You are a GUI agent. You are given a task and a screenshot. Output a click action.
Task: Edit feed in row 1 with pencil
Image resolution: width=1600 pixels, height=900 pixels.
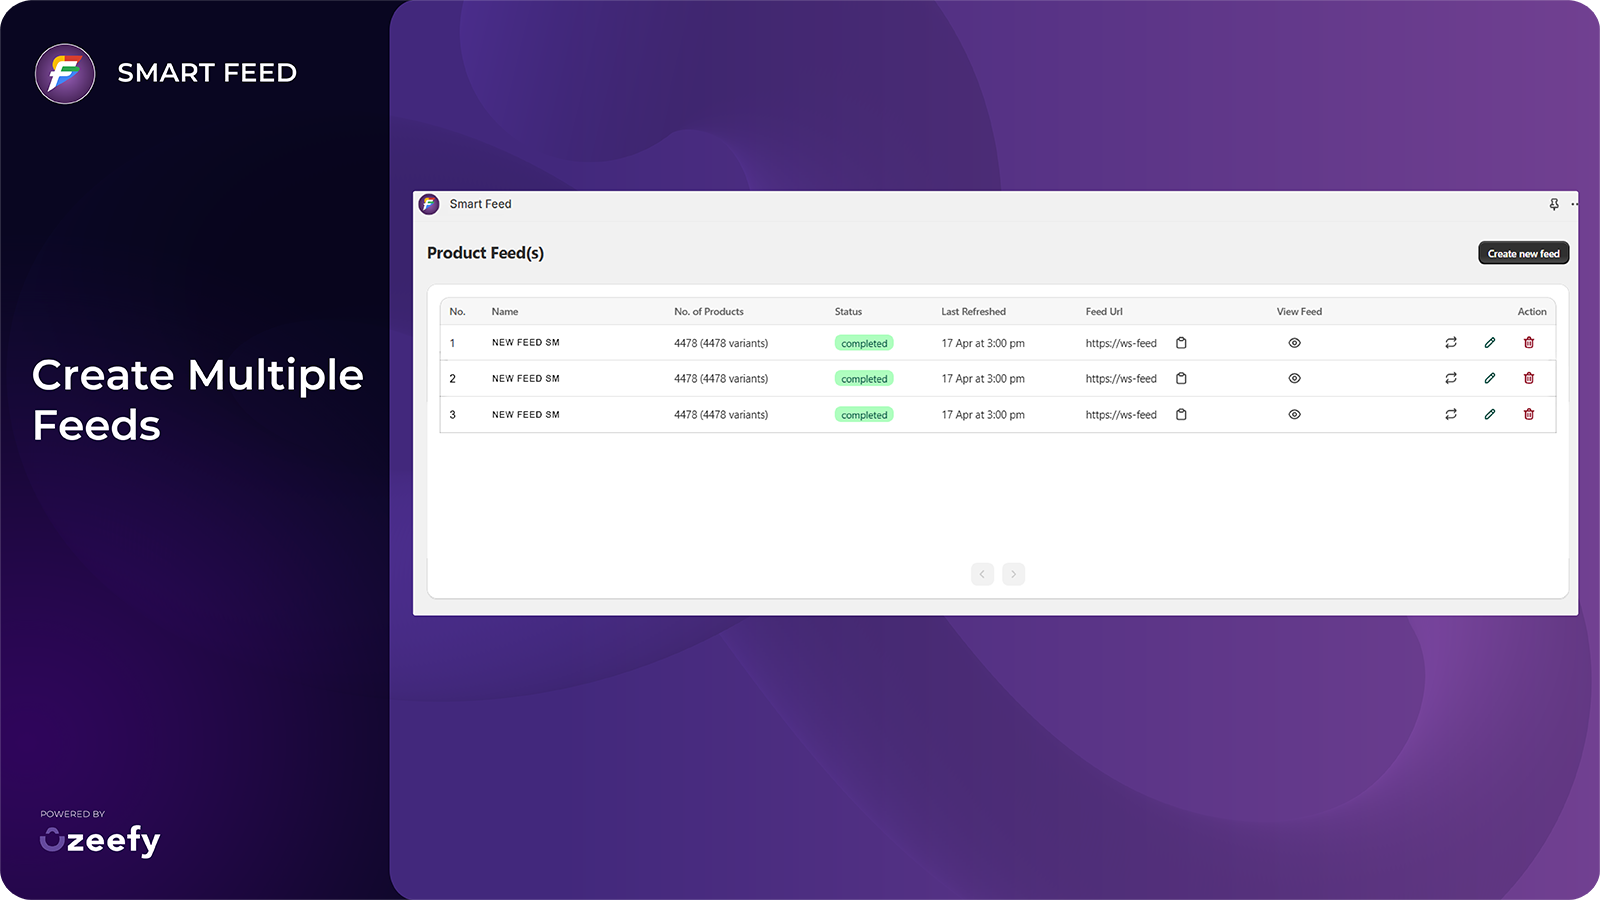1490,343
